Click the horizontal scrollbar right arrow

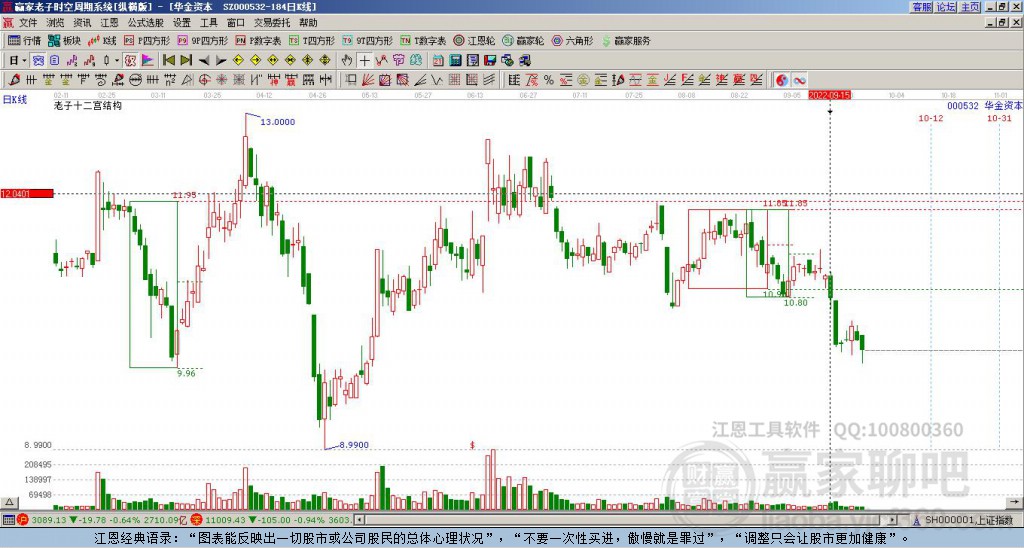click(893, 520)
